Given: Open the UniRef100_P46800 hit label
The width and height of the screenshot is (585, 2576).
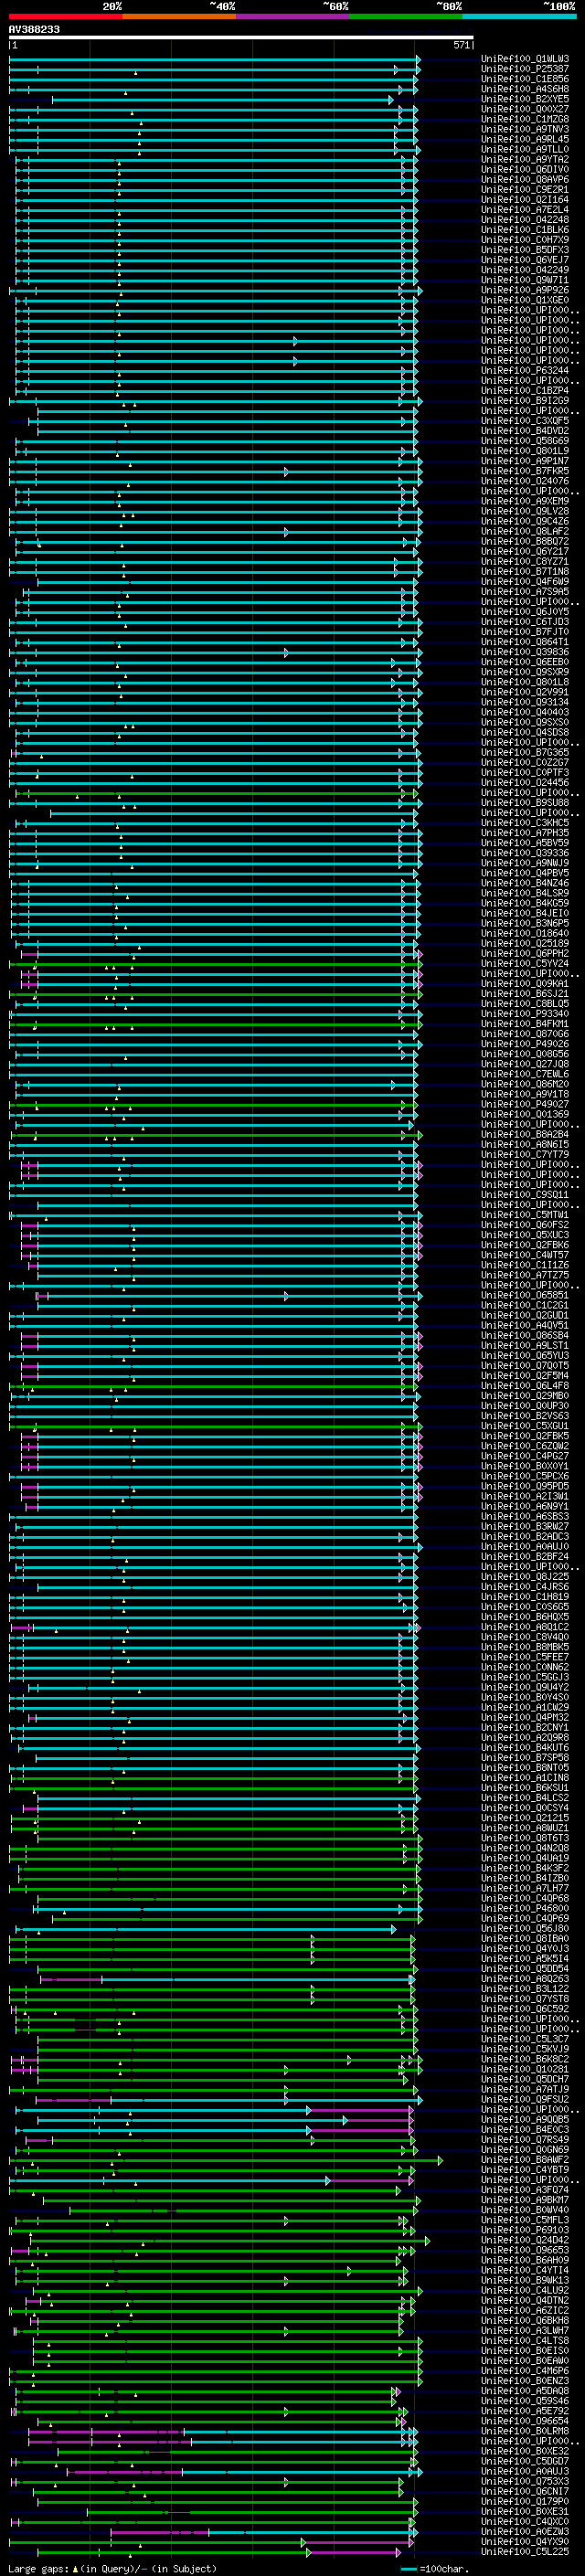Looking at the screenshot, I should coord(524,1908).
